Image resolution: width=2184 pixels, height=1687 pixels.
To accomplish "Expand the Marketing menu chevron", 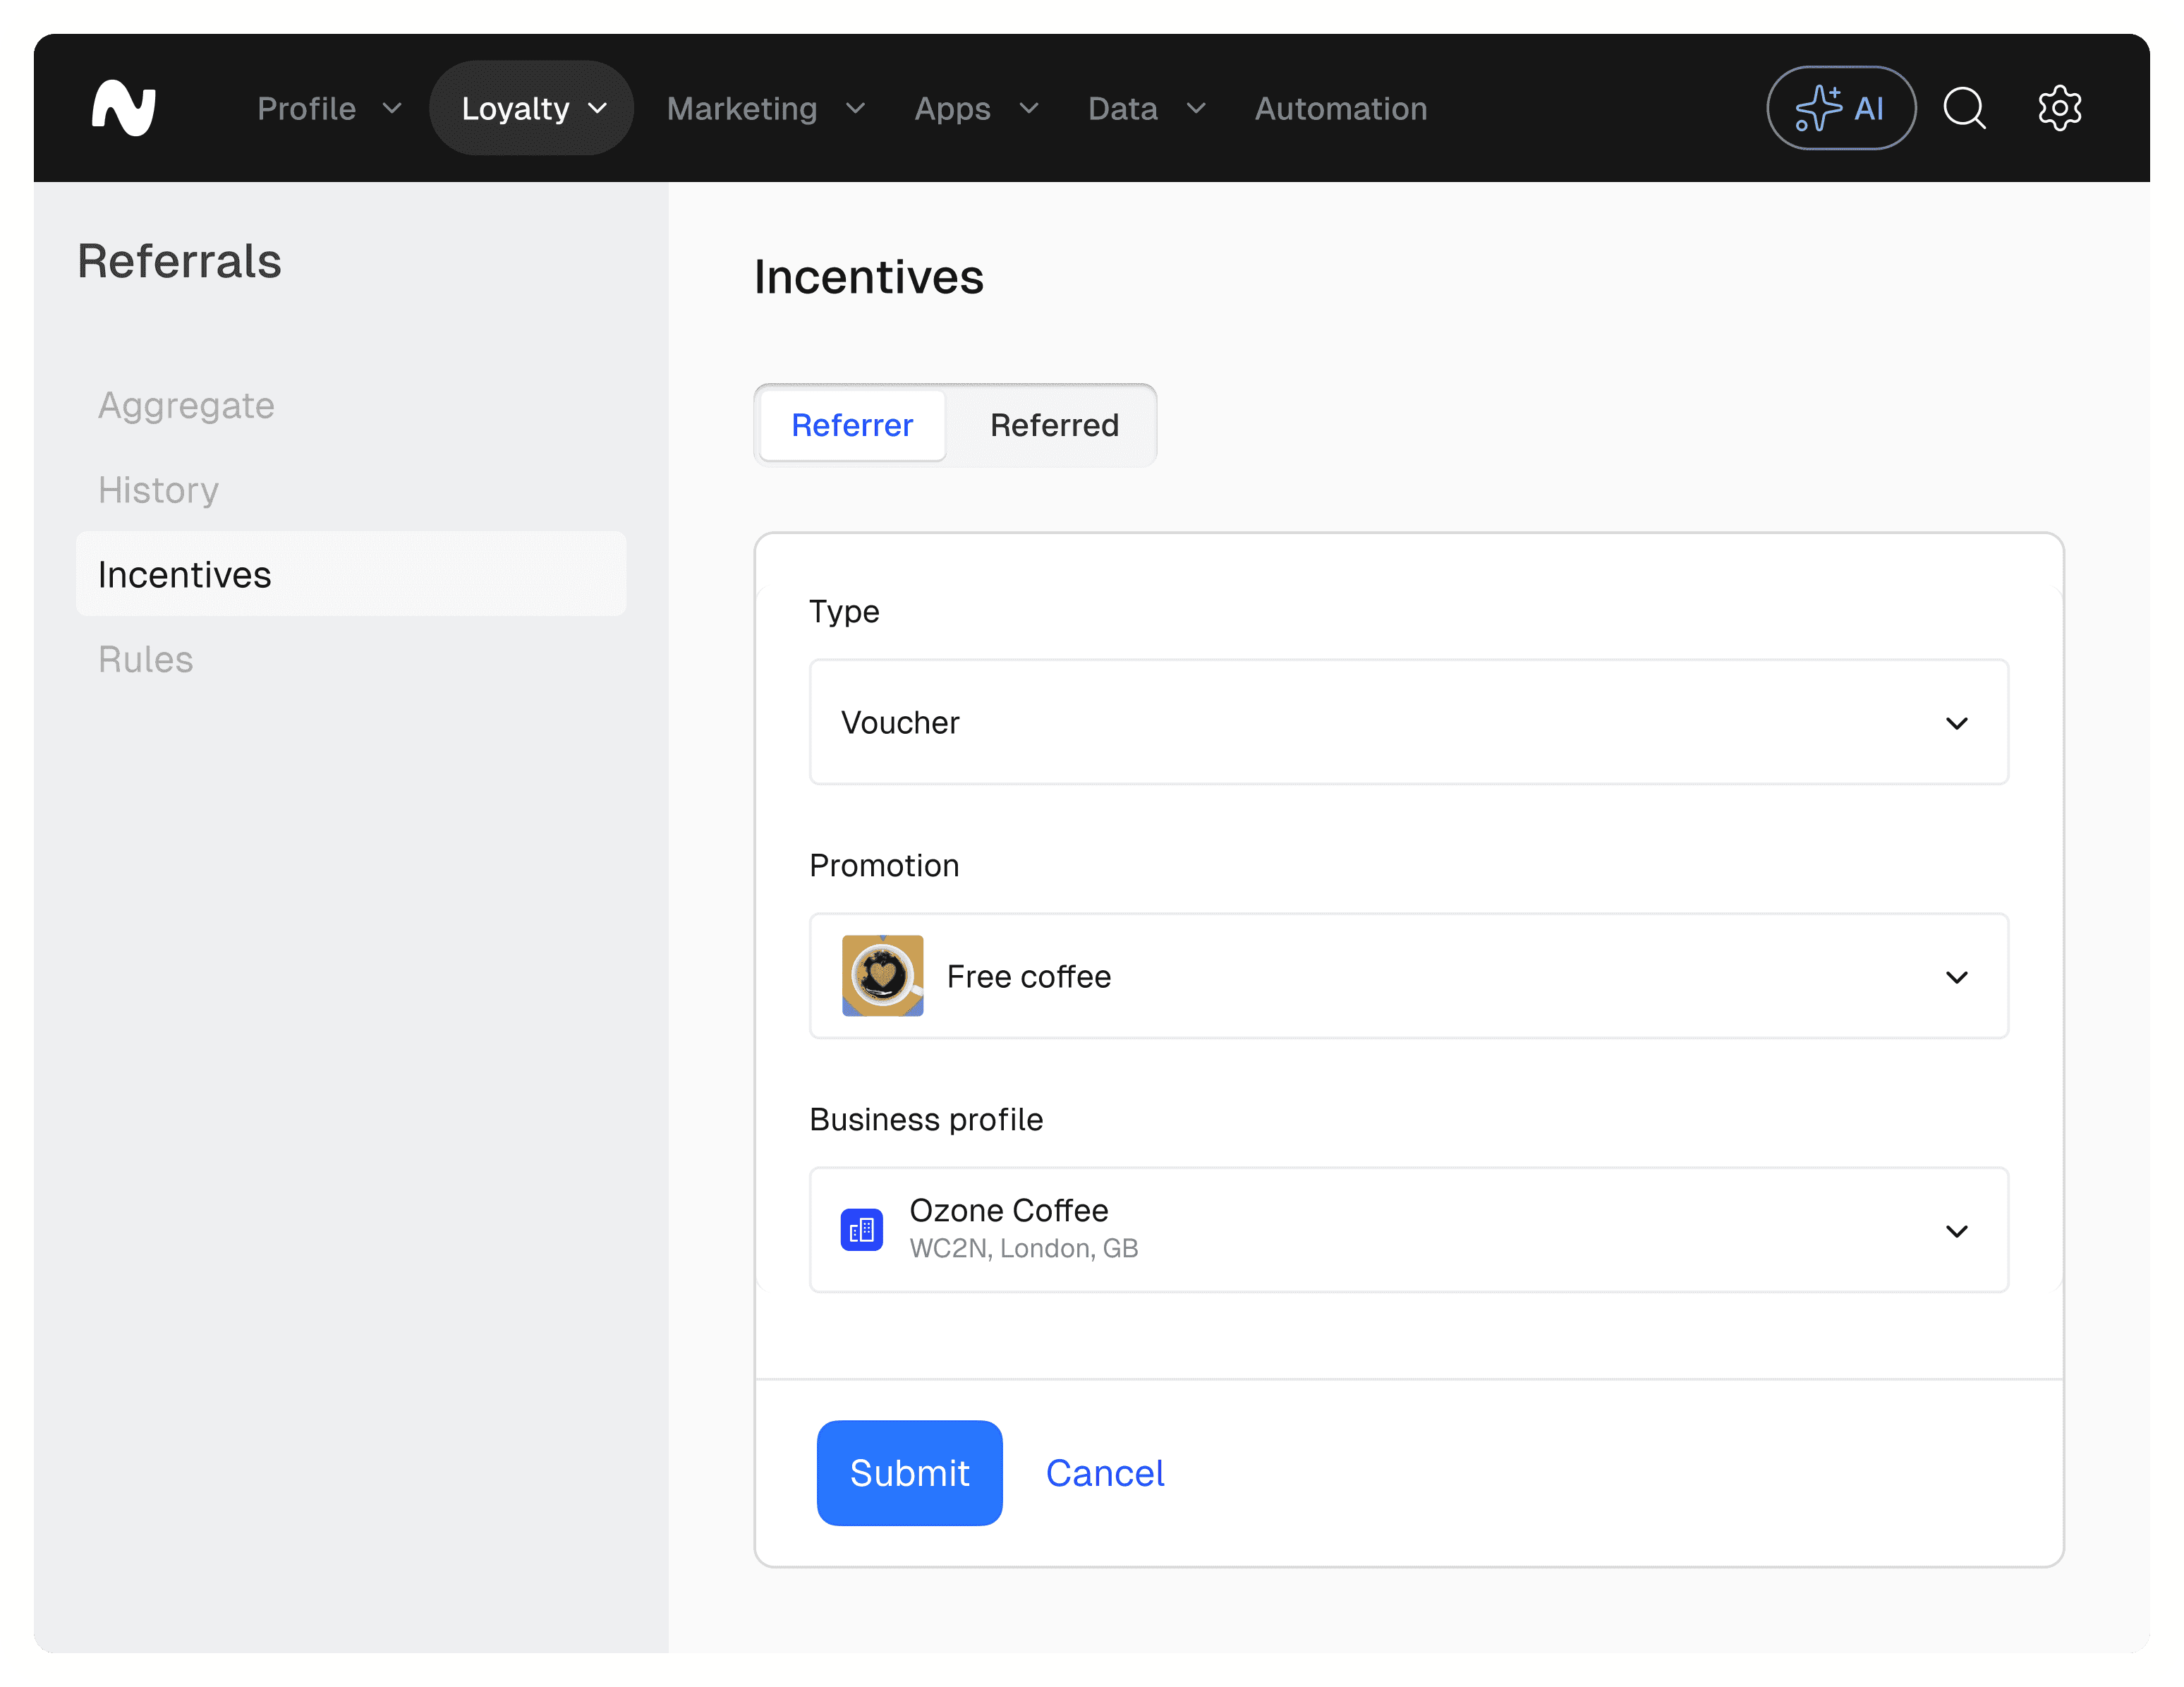I will (855, 108).
